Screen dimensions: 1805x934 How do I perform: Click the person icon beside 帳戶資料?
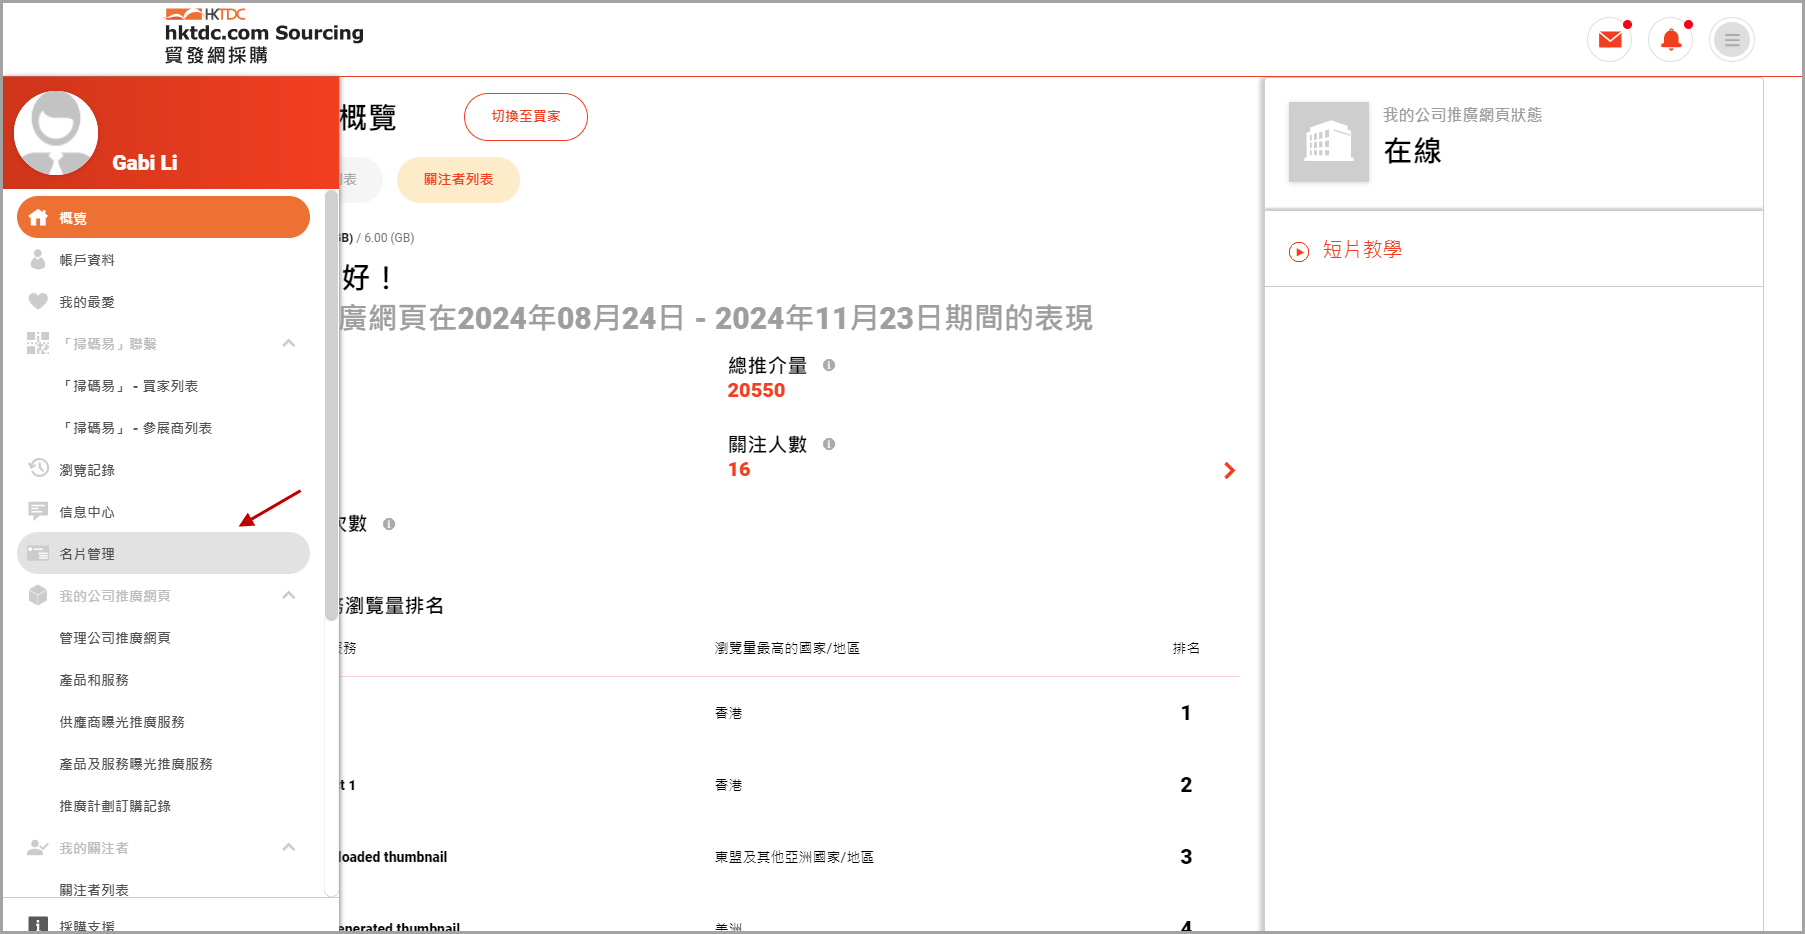tap(38, 259)
